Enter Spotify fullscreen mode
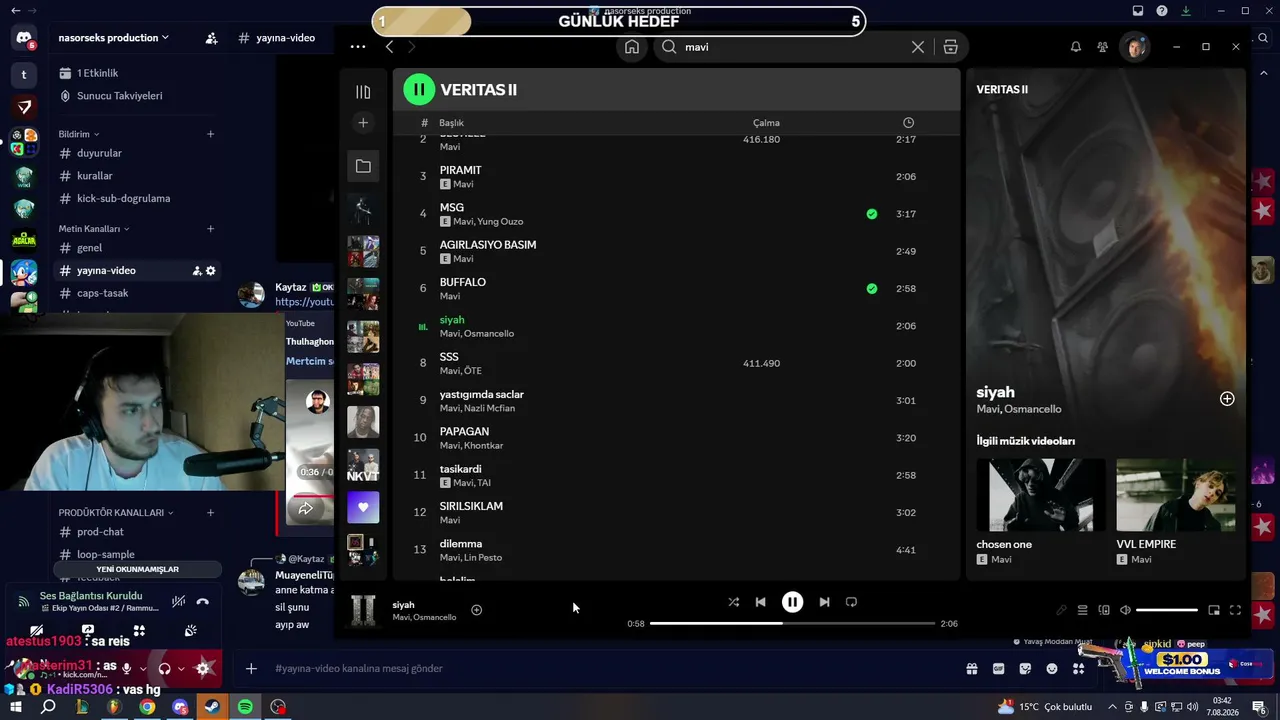Image resolution: width=1280 pixels, height=720 pixels. (x=1235, y=610)
